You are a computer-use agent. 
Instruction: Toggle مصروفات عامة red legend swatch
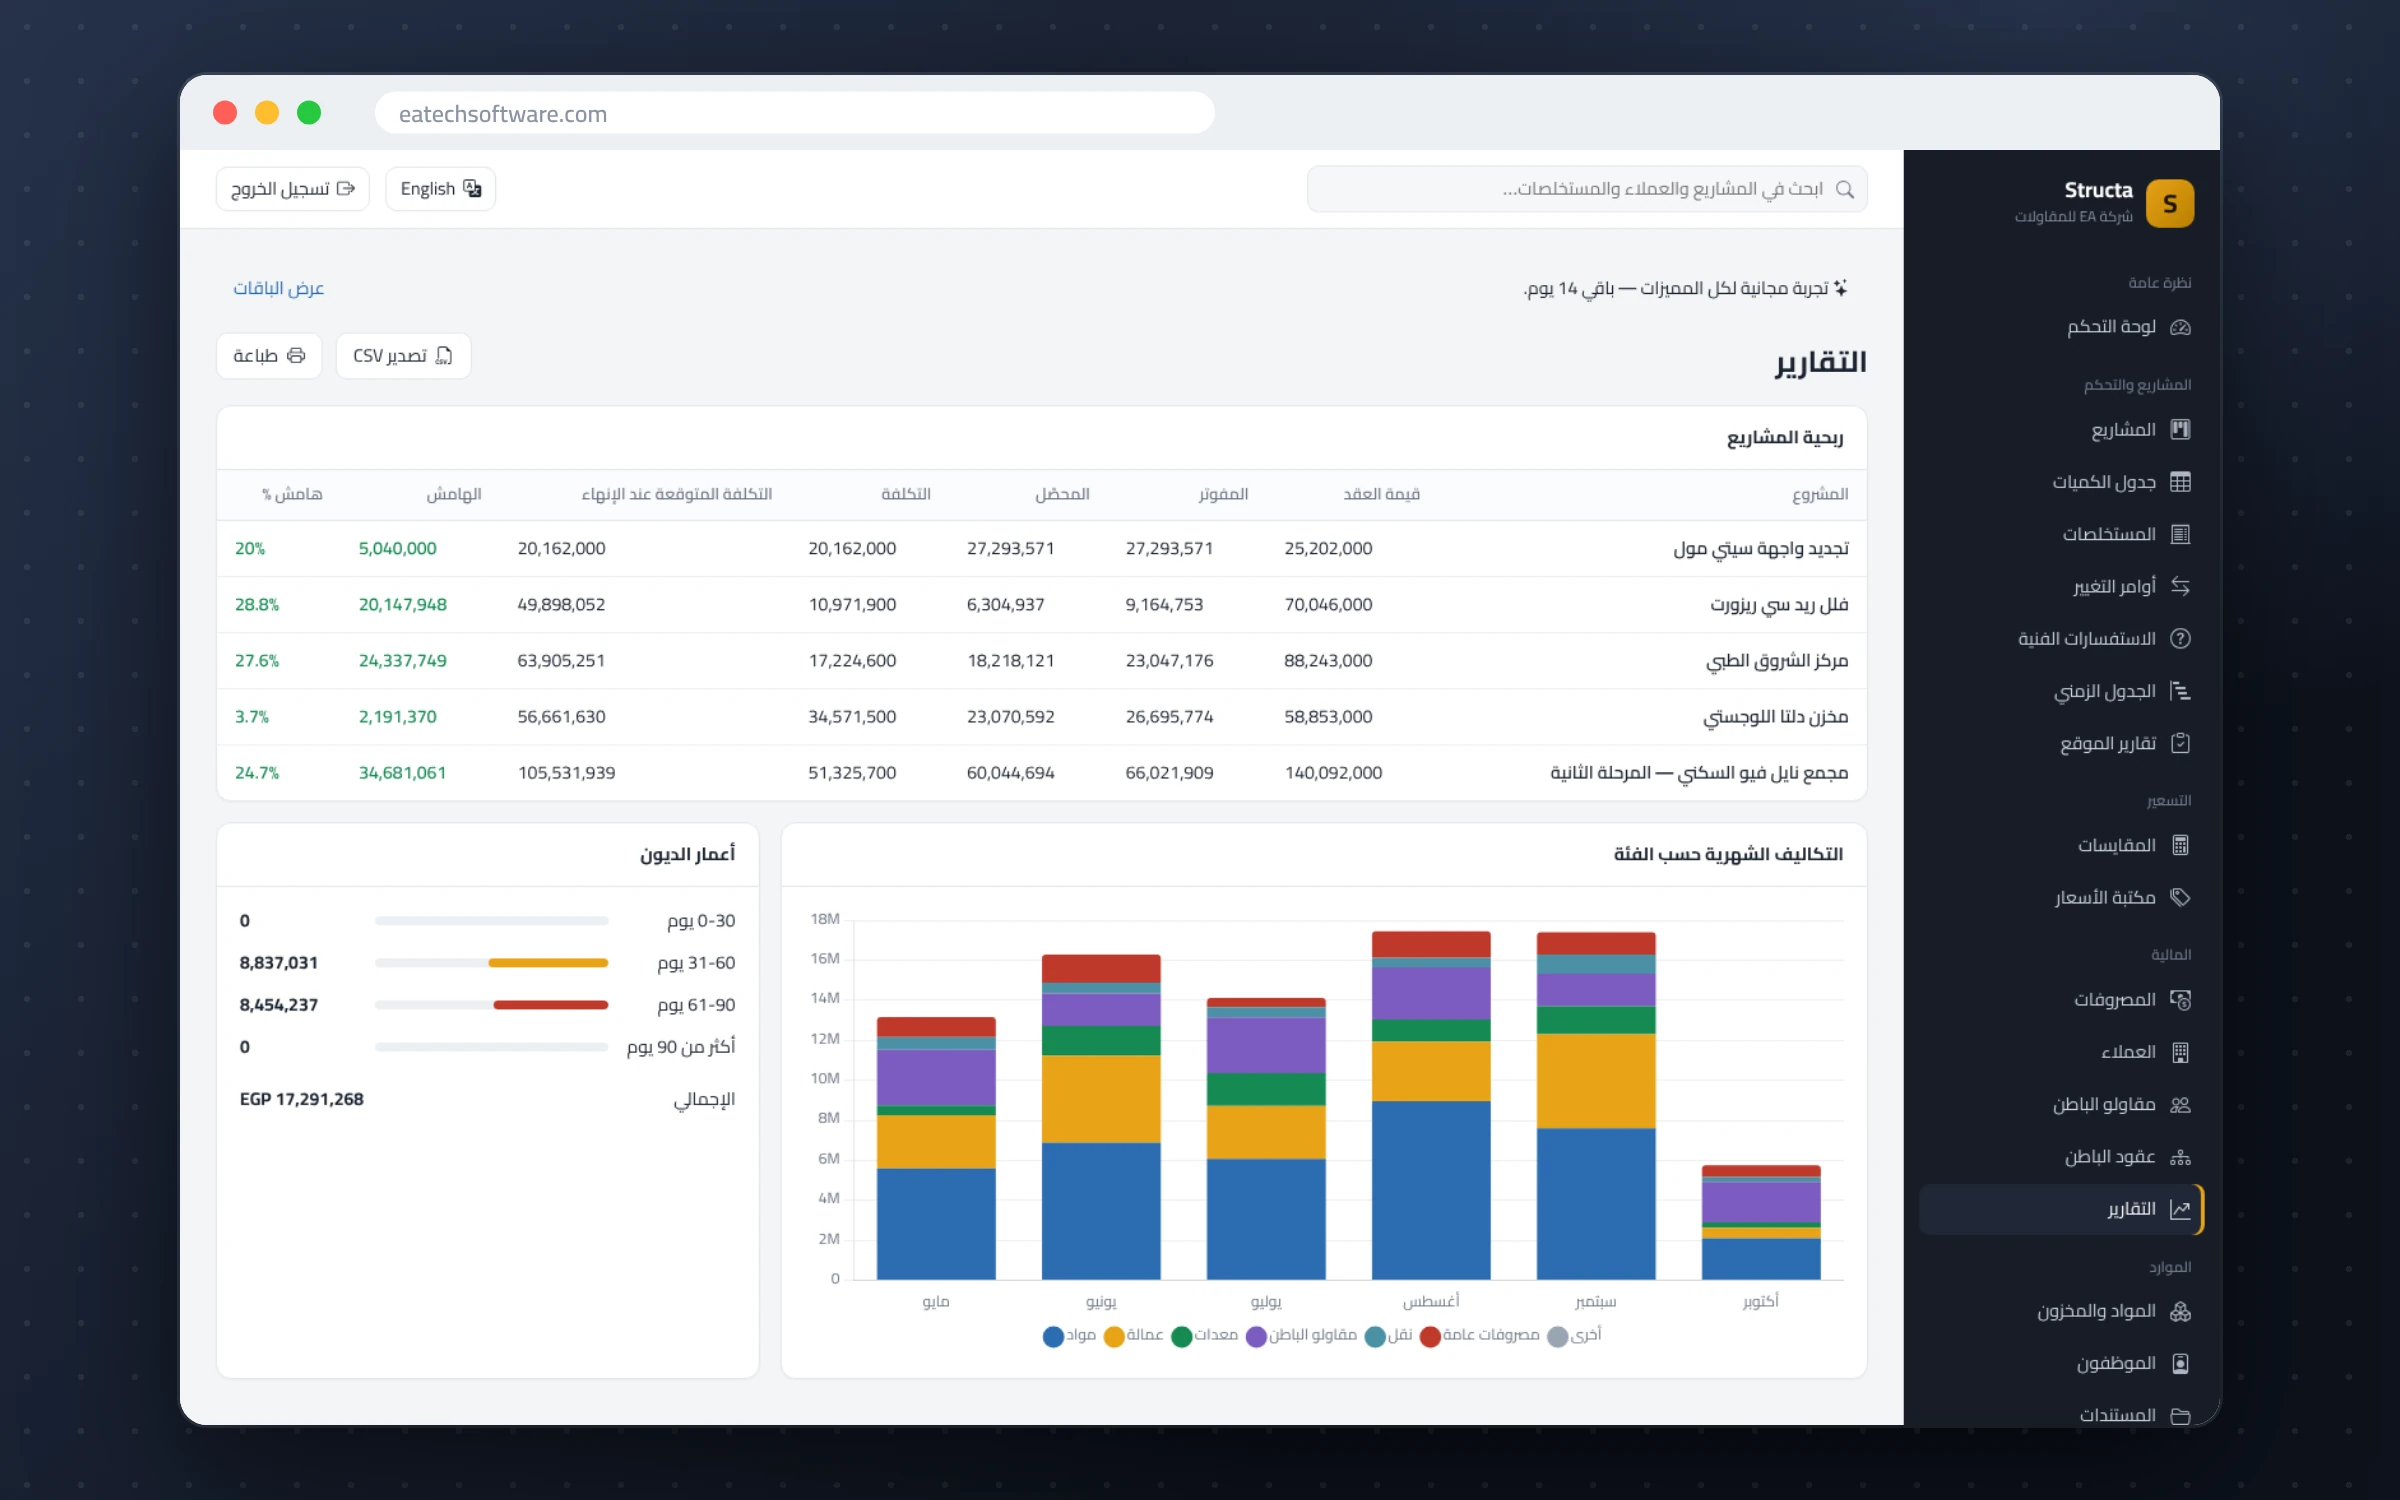click(x=1430, y=1336)
